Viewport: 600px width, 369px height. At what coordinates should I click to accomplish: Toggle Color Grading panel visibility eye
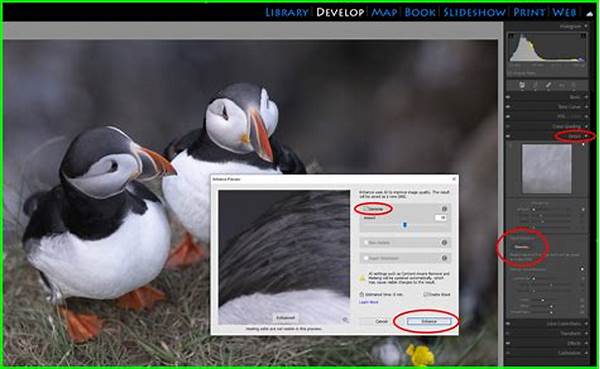pos(508,126)
